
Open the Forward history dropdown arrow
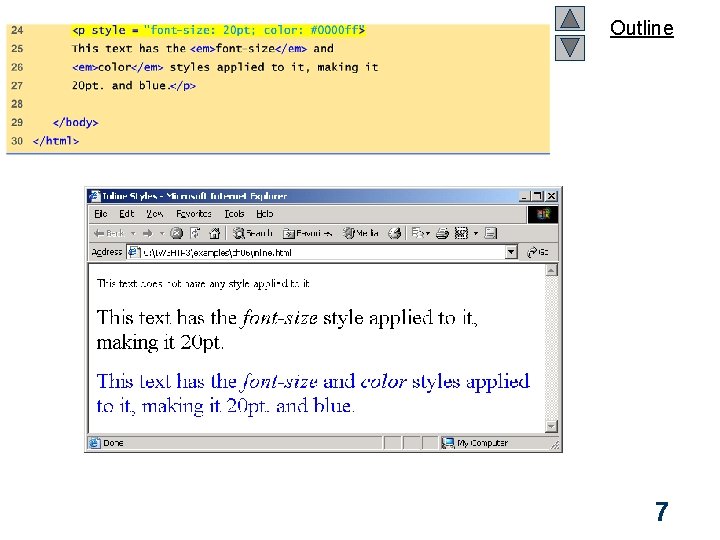pyautogui.click(x=162, y=233)
